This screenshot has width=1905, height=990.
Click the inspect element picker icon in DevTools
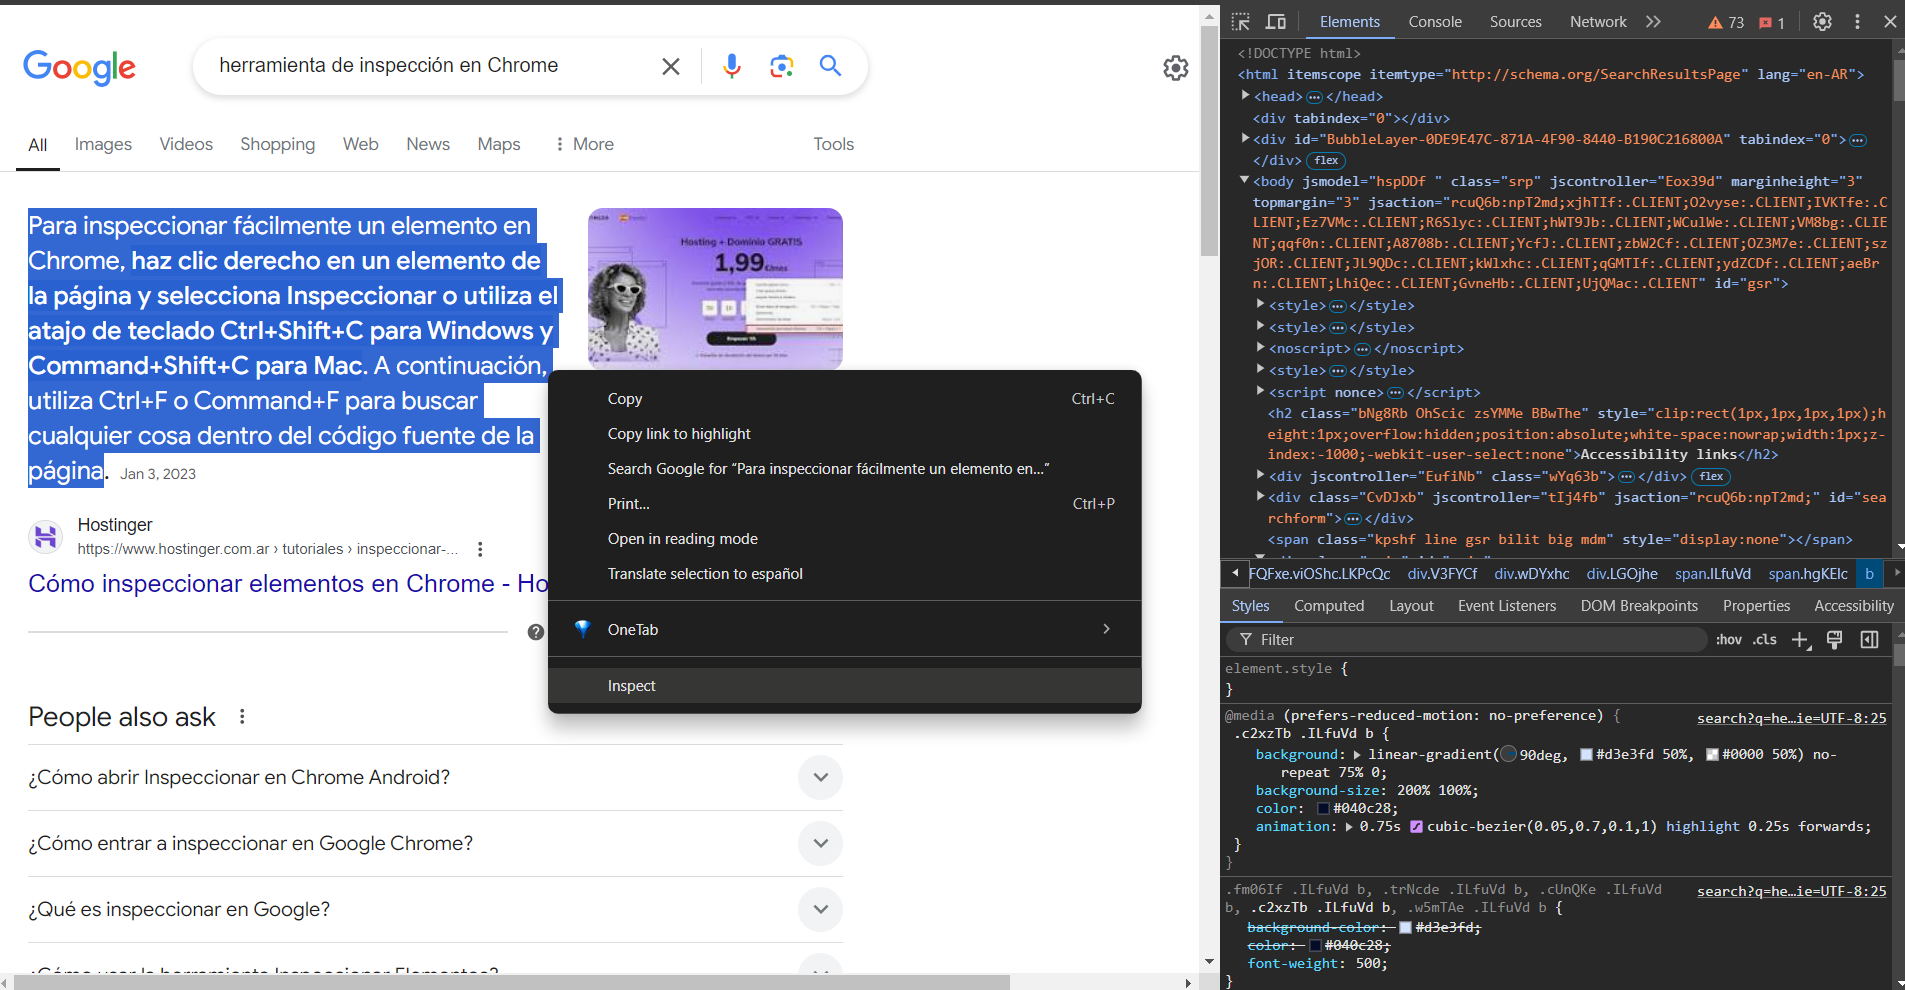tap(1241, 21)
